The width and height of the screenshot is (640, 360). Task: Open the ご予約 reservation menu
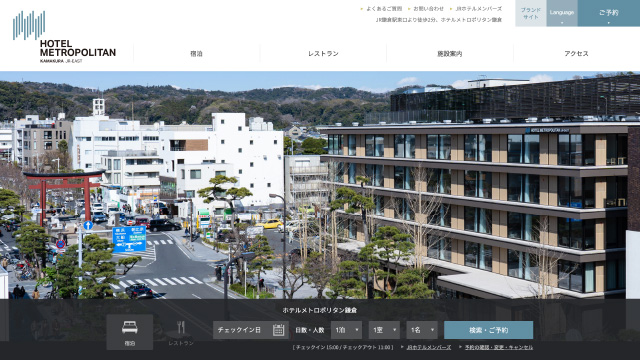point(609,13)
